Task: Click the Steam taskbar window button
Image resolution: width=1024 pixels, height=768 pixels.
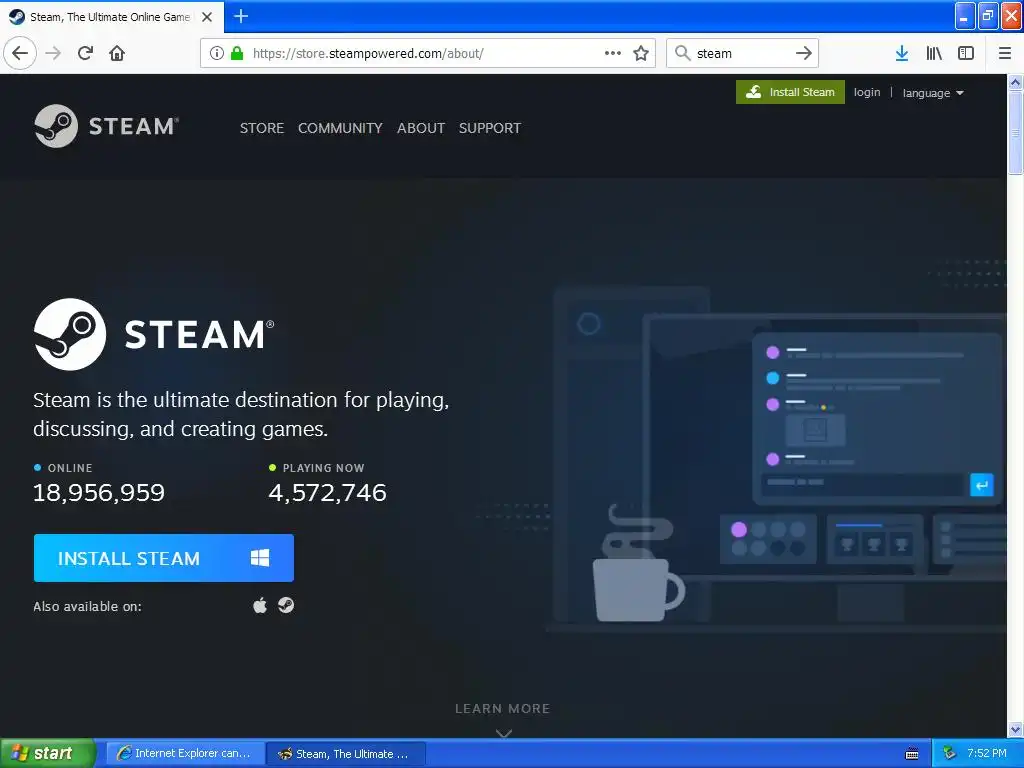Action: [347, 754]
